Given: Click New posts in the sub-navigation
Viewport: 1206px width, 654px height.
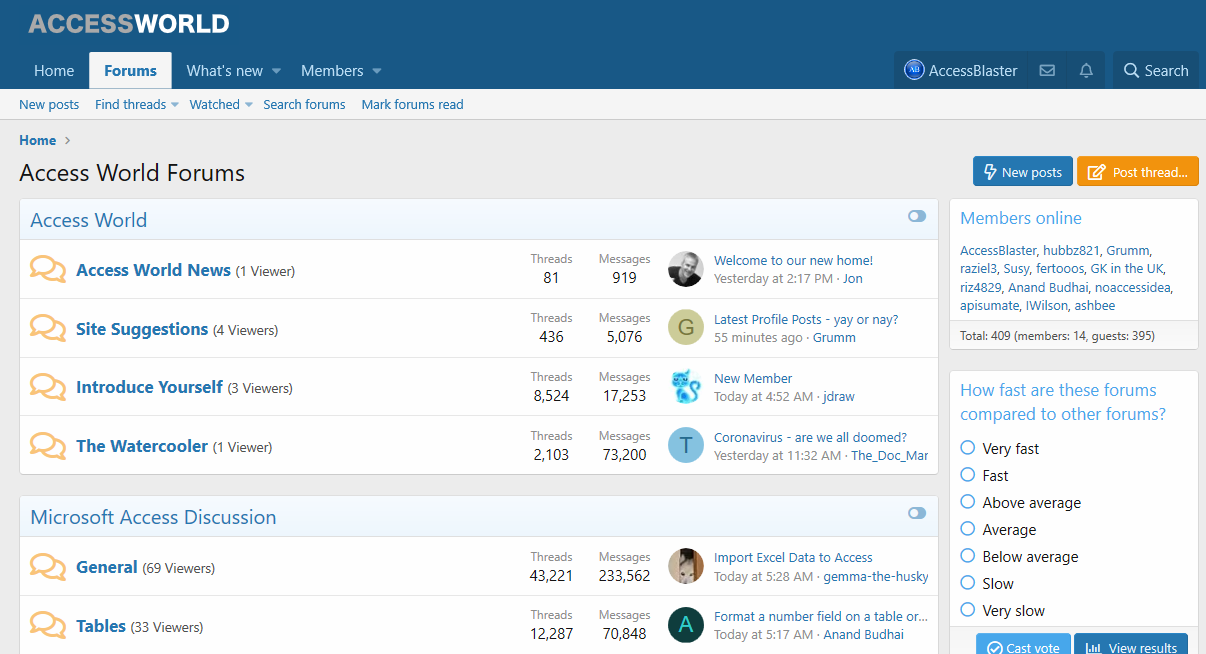Looking at the screenshot, I should pos(49,104).
